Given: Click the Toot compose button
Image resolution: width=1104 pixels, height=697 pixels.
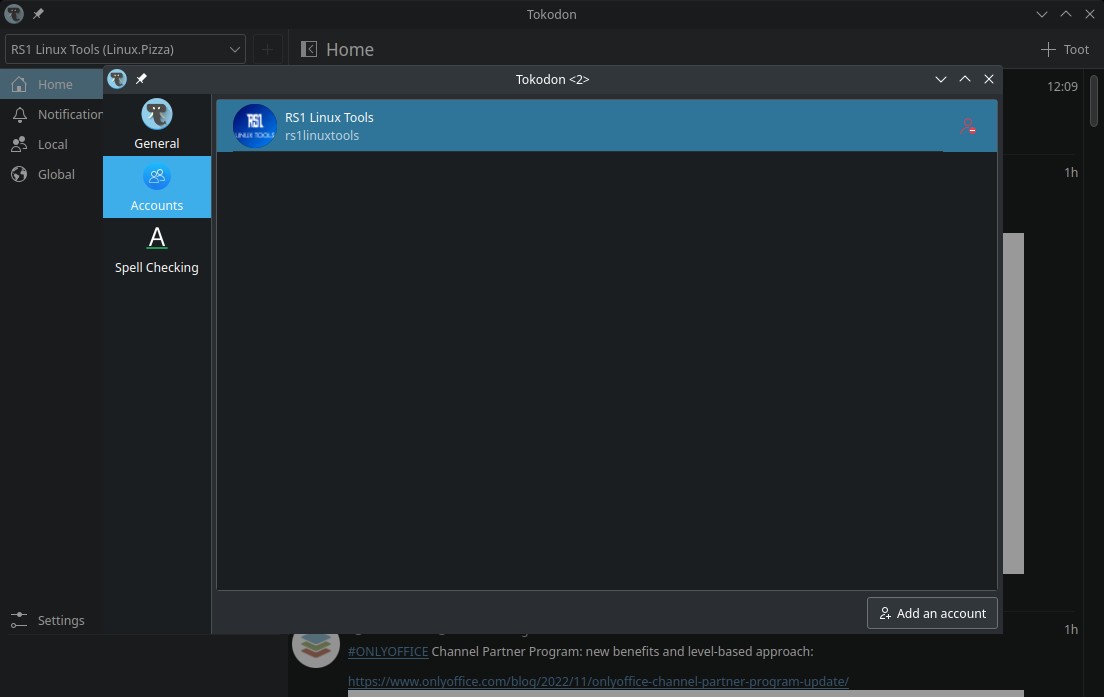Looking at the screenshot, I should (x=1065, y=49).
